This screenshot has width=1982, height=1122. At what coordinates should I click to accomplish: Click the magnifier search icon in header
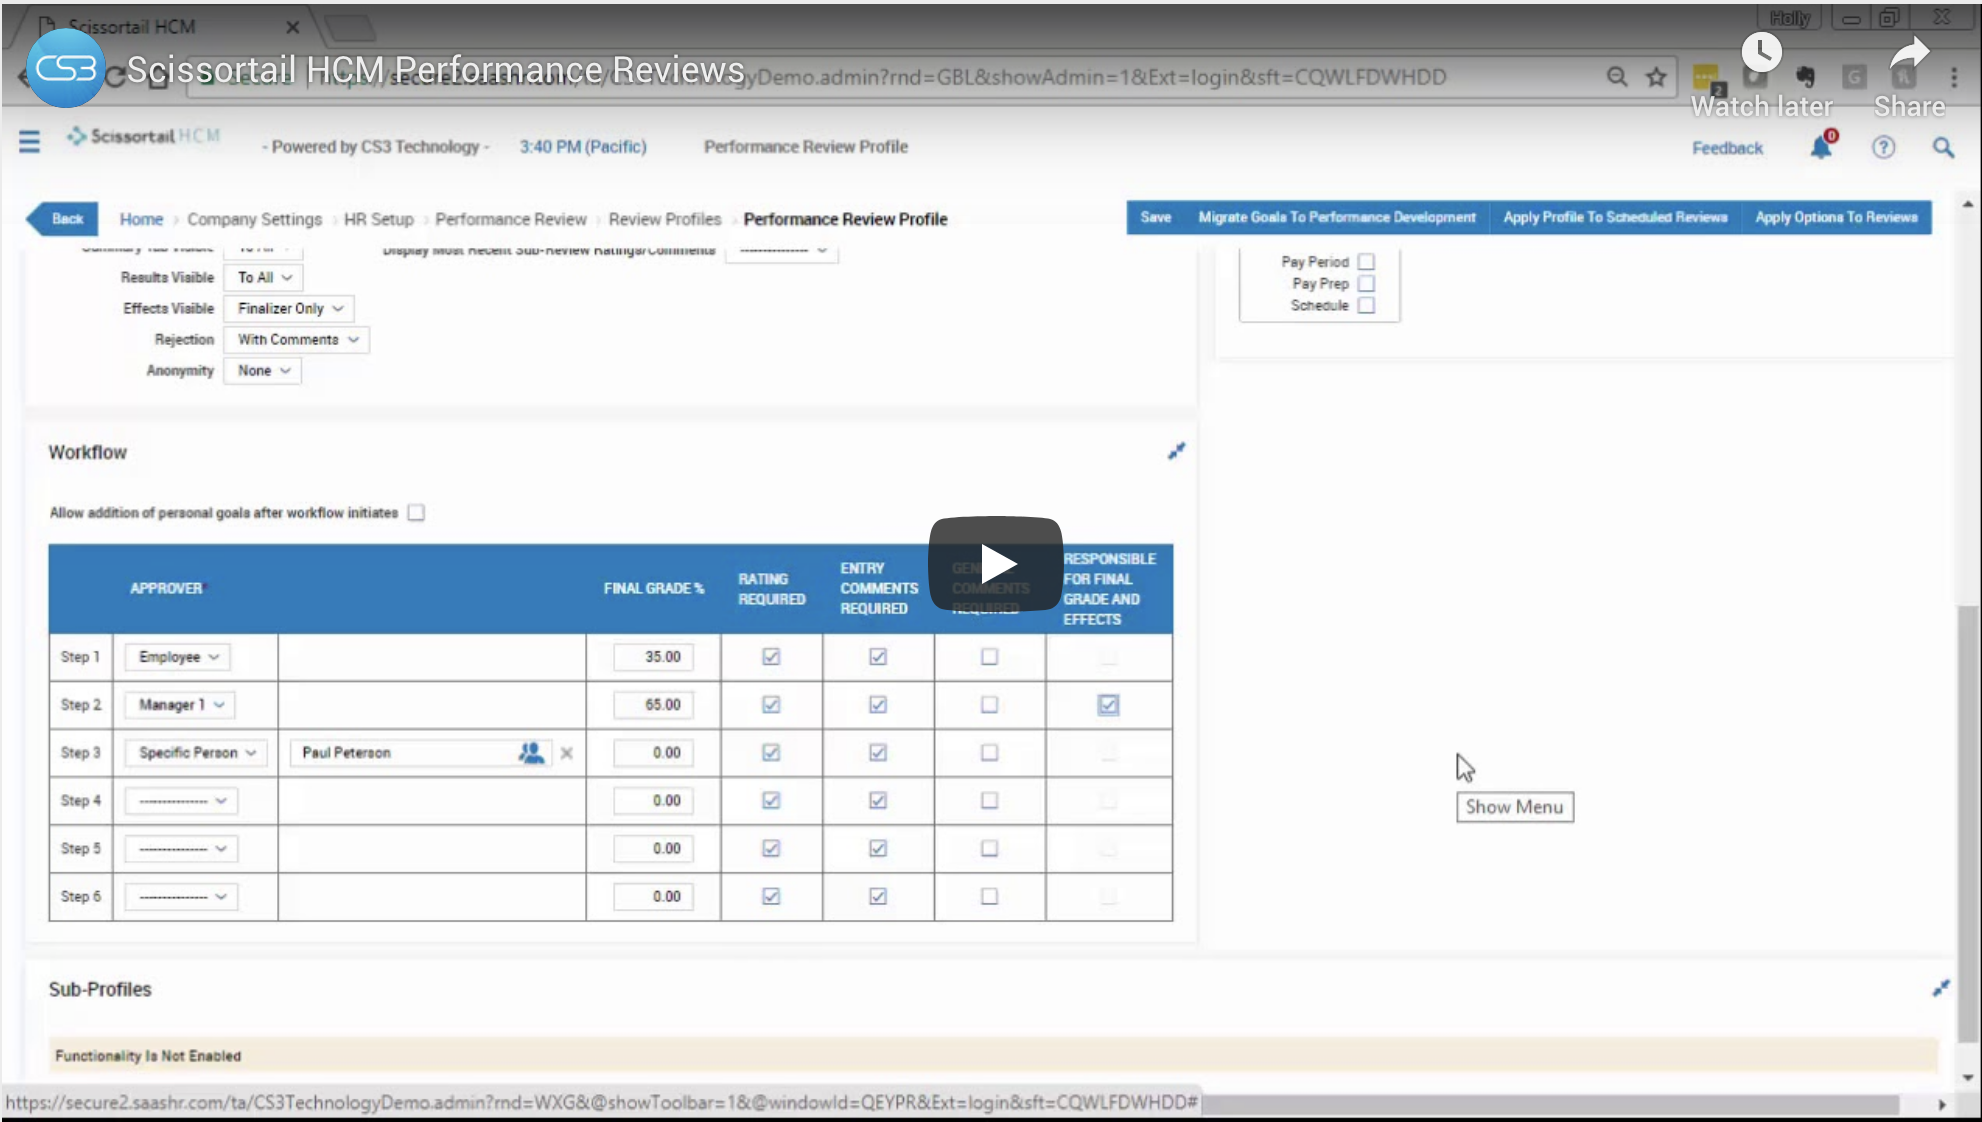point(1942,148)
